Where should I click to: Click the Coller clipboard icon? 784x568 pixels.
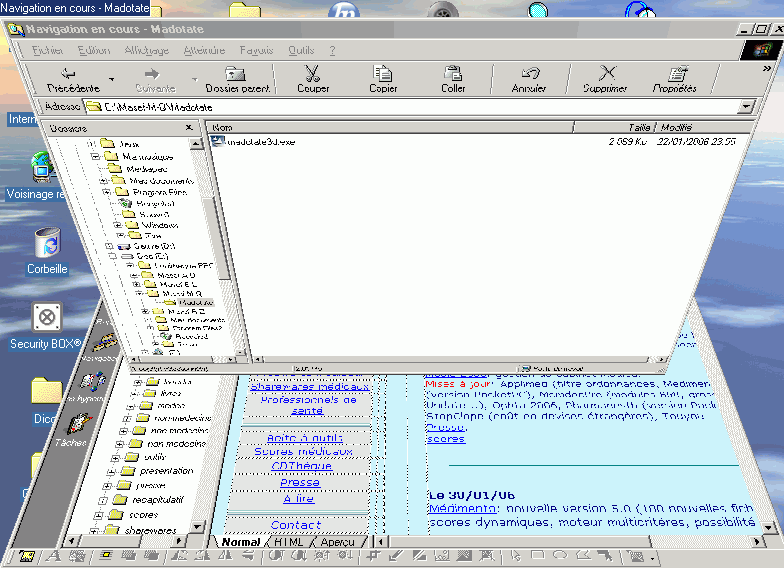453,73
